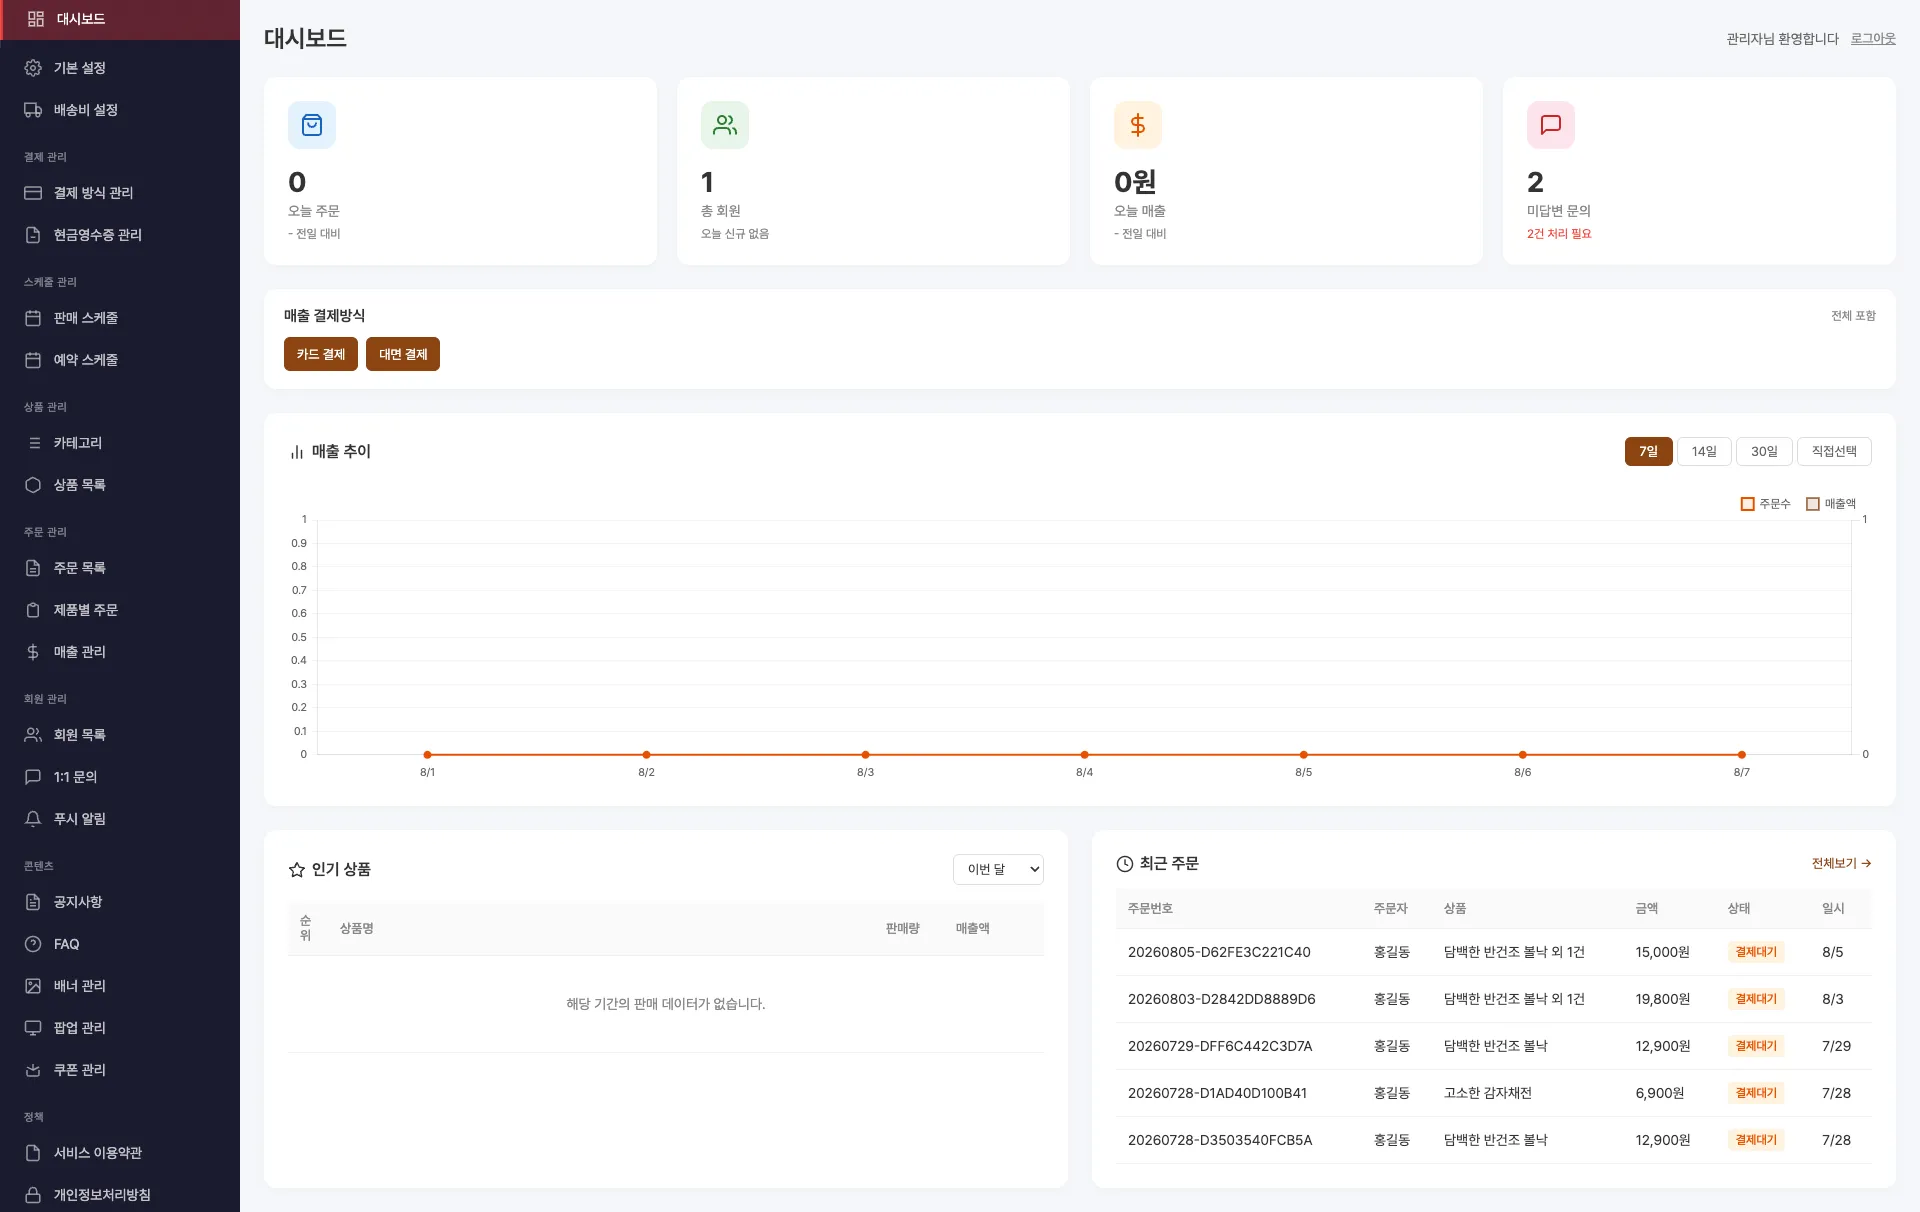Open 전체보기 for recent orders

[x=1841, y=863]
